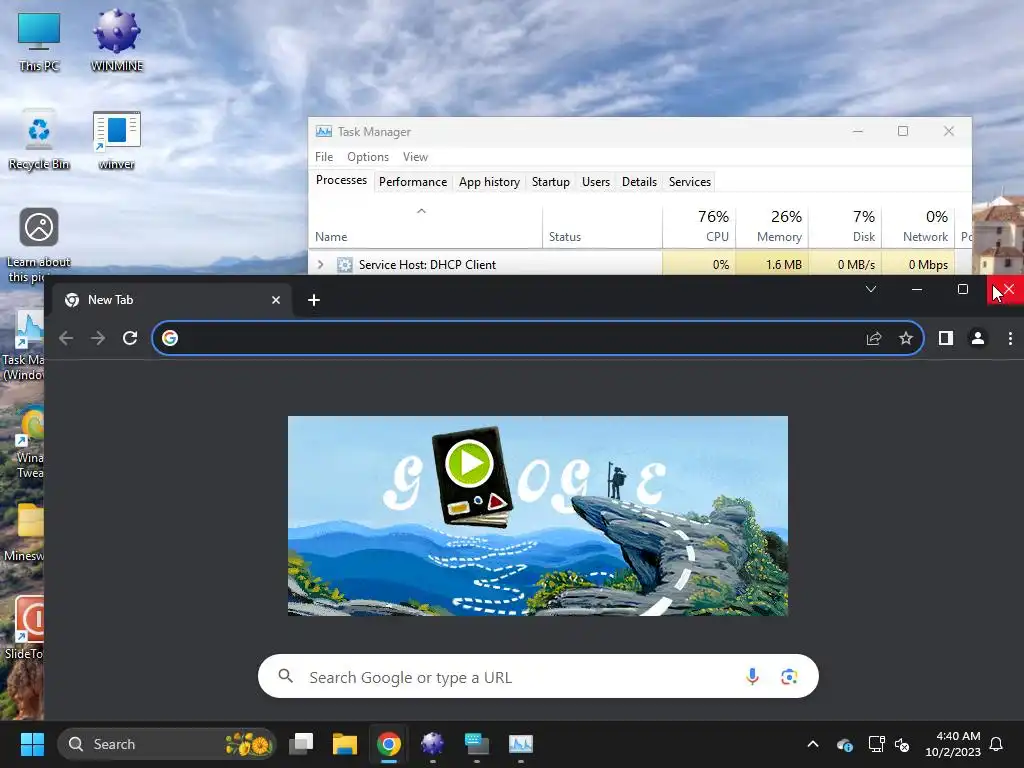This screenshot has width=1024, height=768.
Task: Expand Service Host: DHCP Client row
Action: point(320,264)
